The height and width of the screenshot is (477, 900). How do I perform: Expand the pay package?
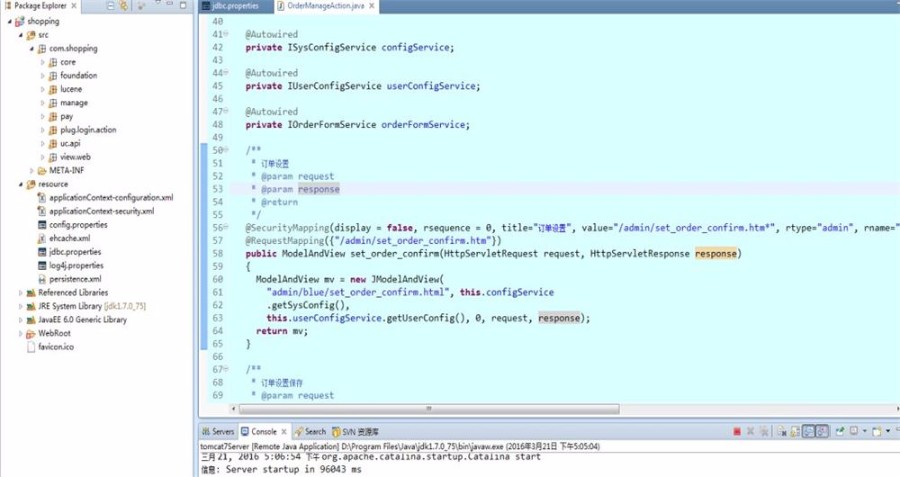(x=42, y=117)
